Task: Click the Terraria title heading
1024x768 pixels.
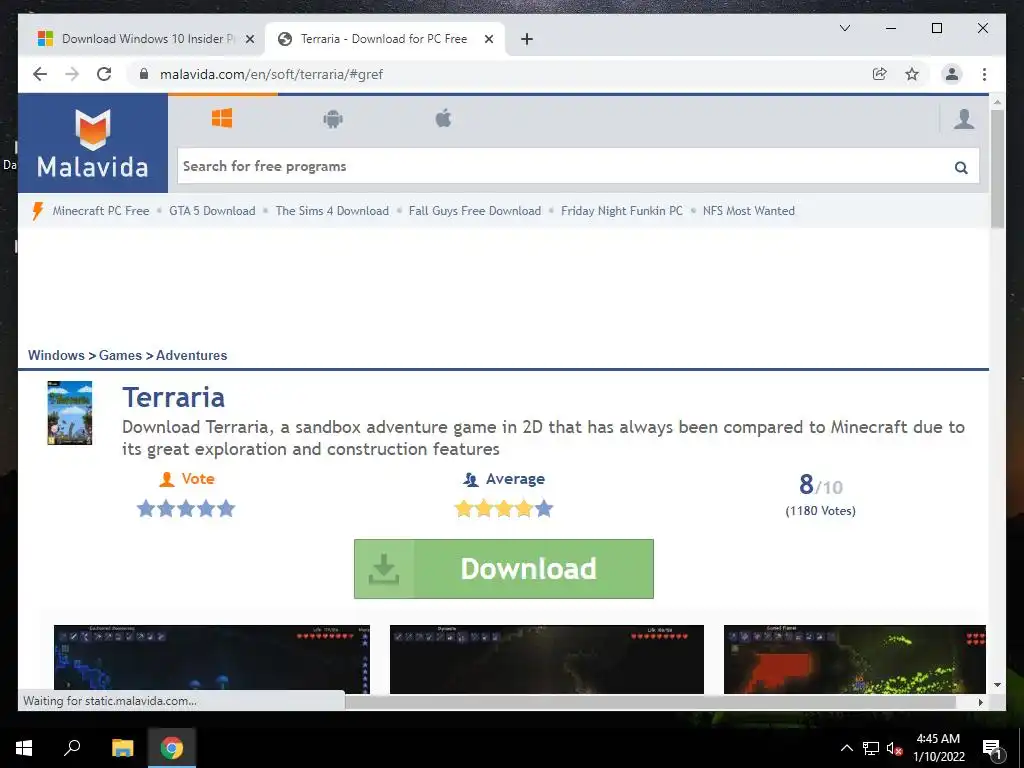Action: (174, 397)
